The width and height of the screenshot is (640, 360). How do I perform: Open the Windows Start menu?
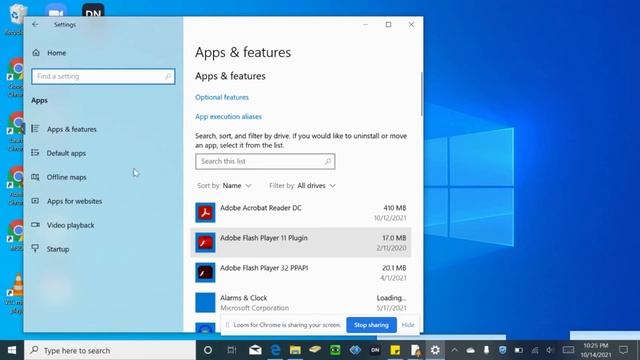[12, 350]
